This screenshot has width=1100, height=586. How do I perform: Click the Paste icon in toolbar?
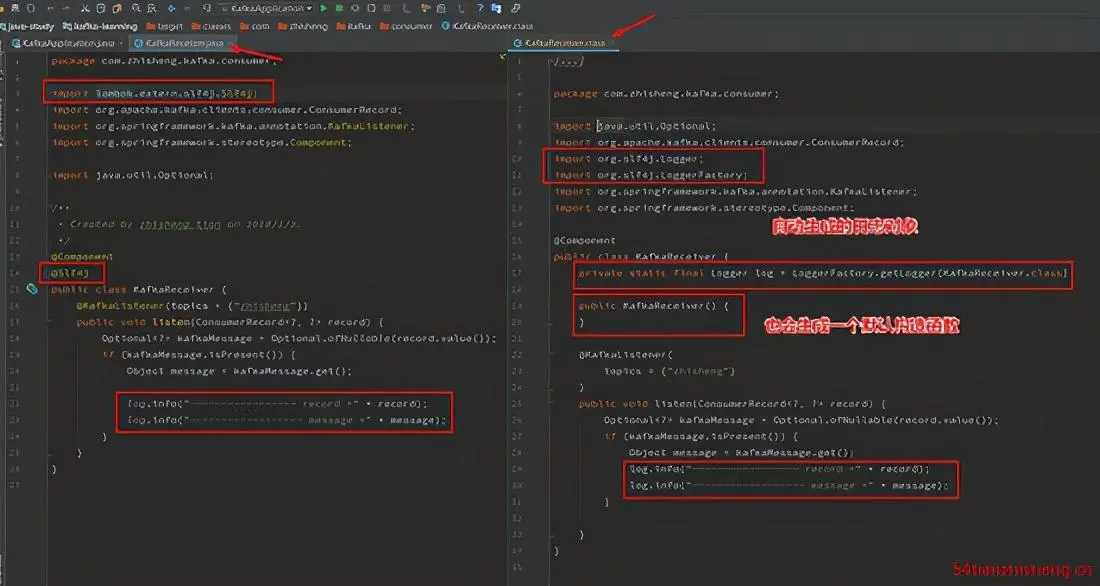116,8
